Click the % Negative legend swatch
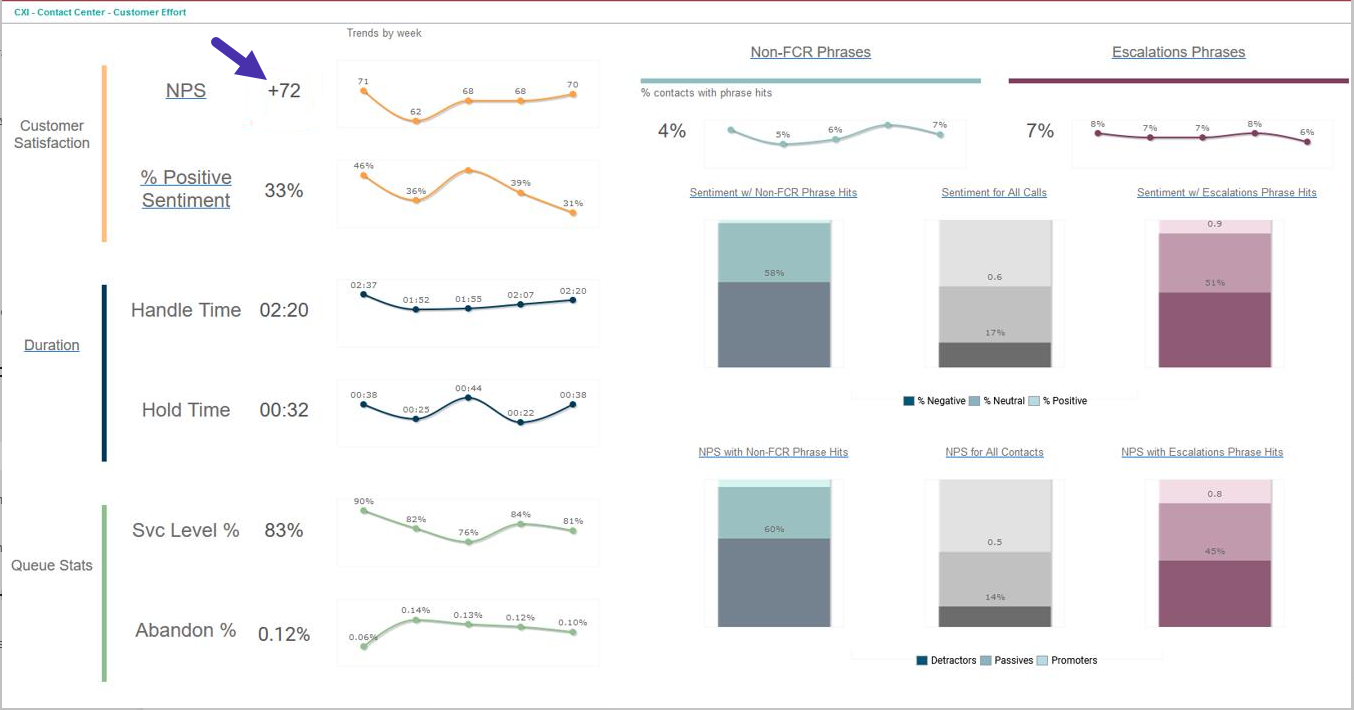The image size is (1354, 710). pyautogui.click(x=909, y=401)
